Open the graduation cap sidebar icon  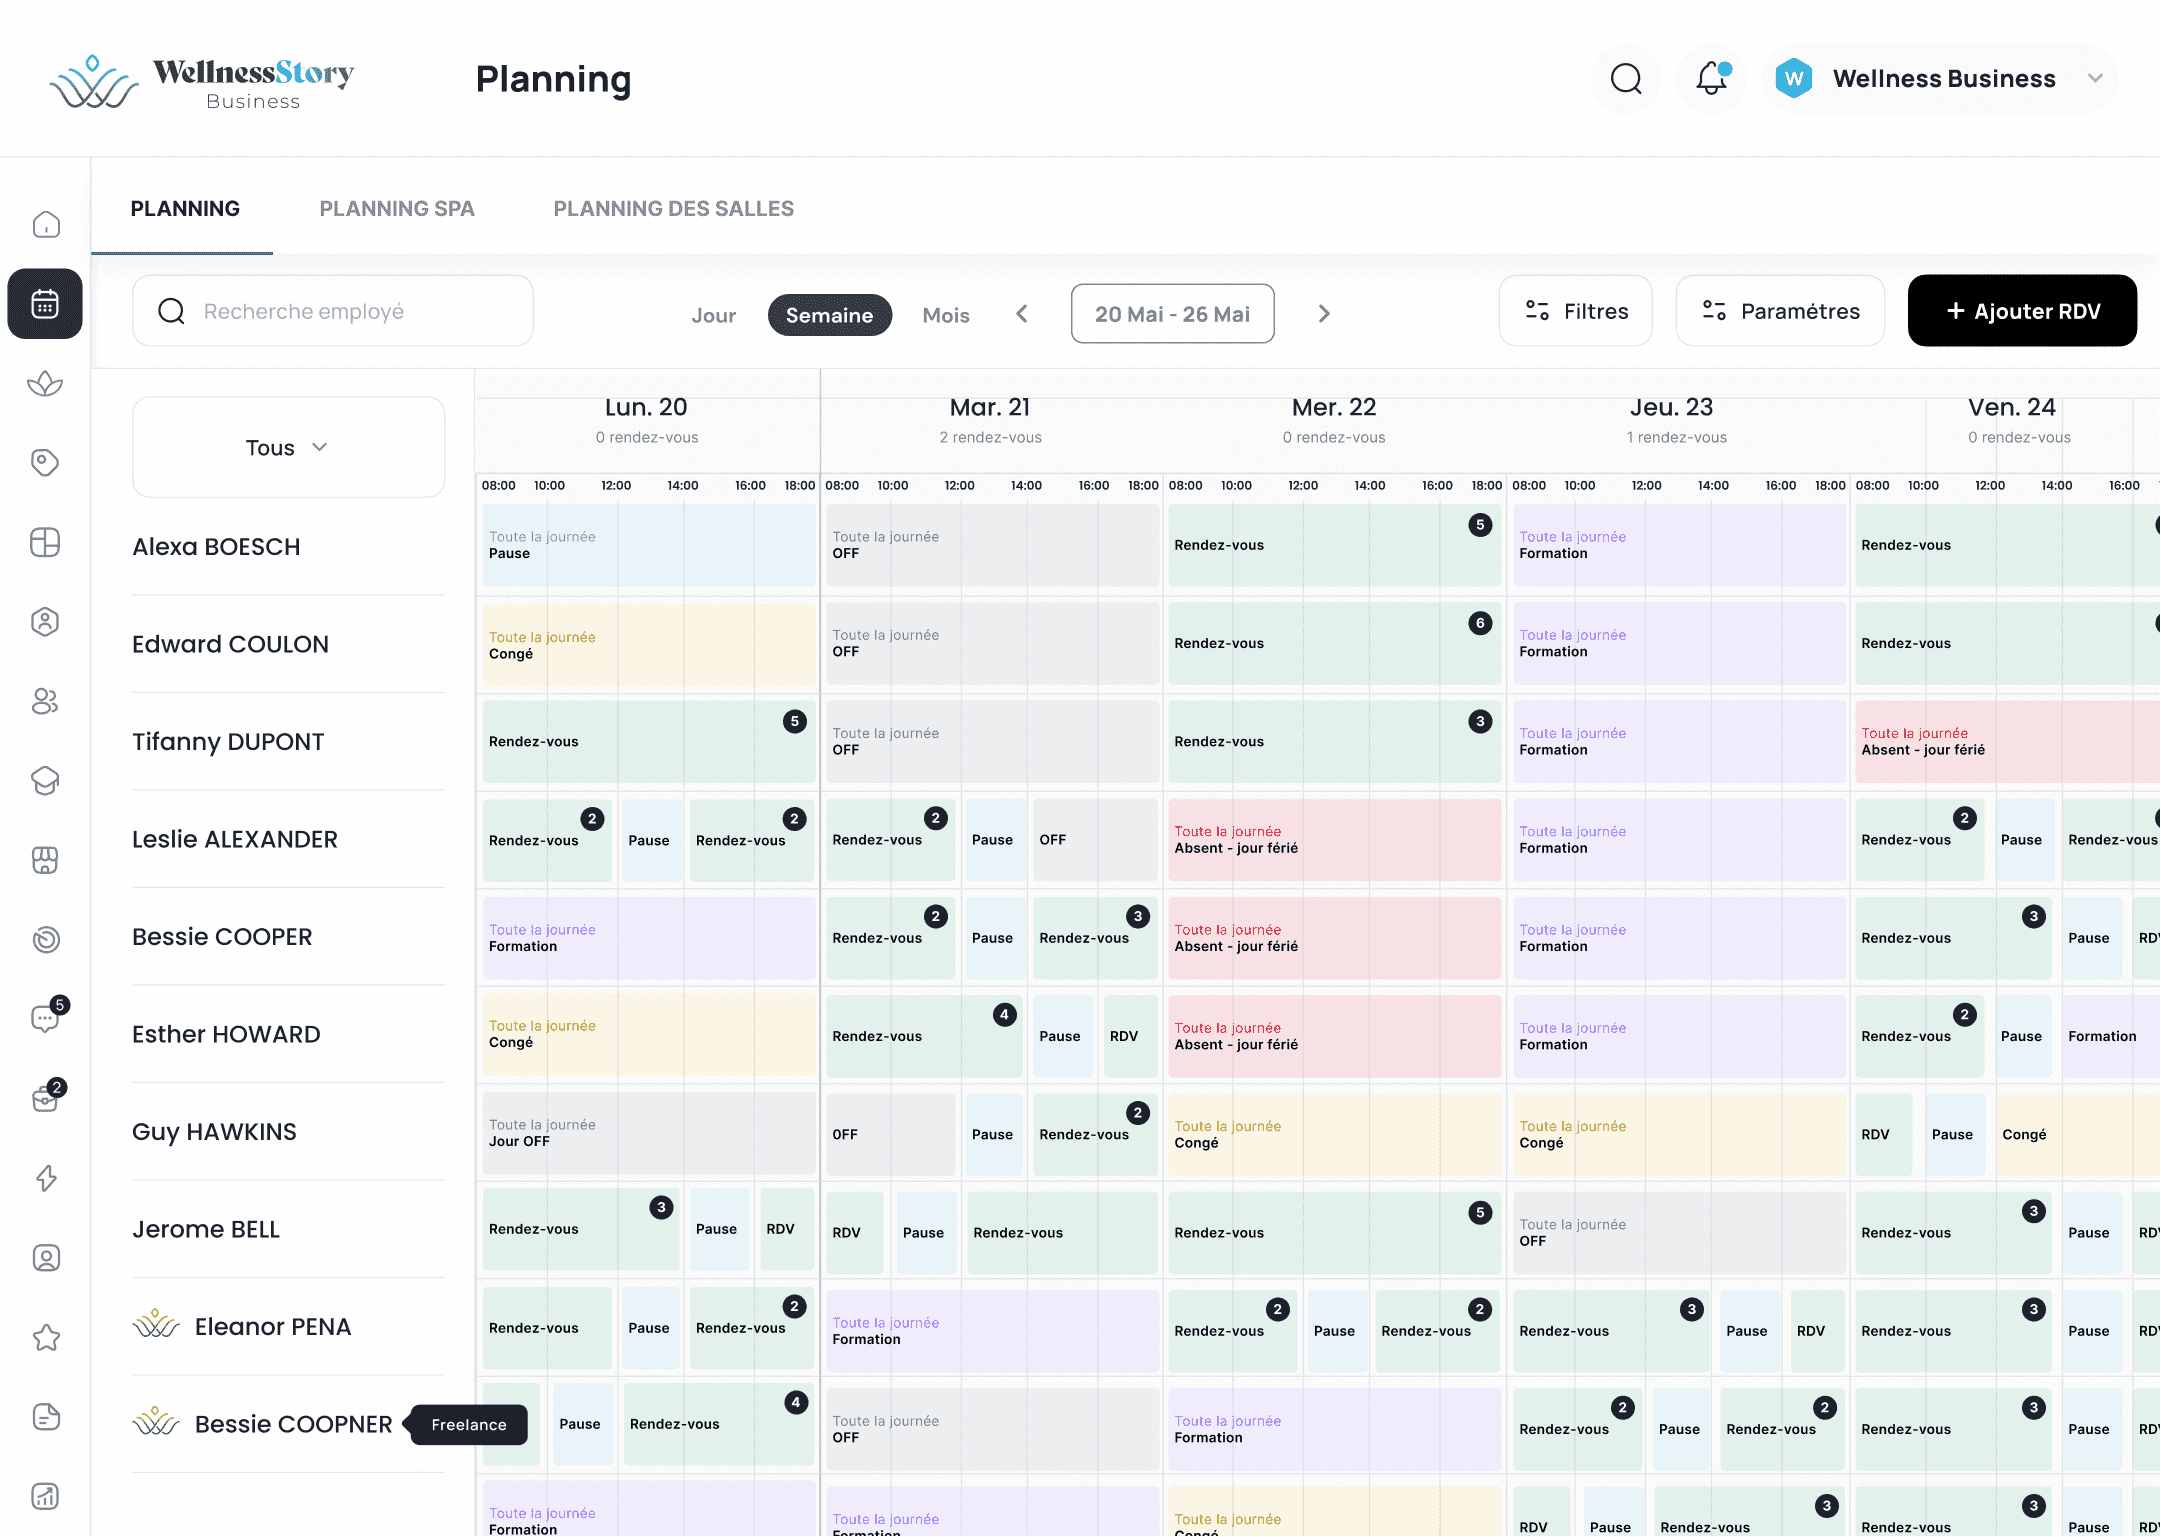click(x=45, y=780)
